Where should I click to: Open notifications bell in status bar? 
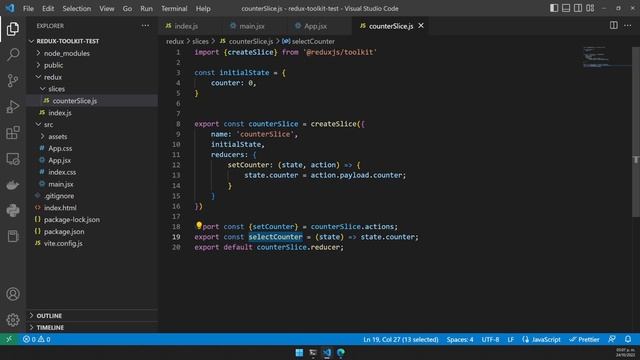pyautogui.click(x=628, y=339)
